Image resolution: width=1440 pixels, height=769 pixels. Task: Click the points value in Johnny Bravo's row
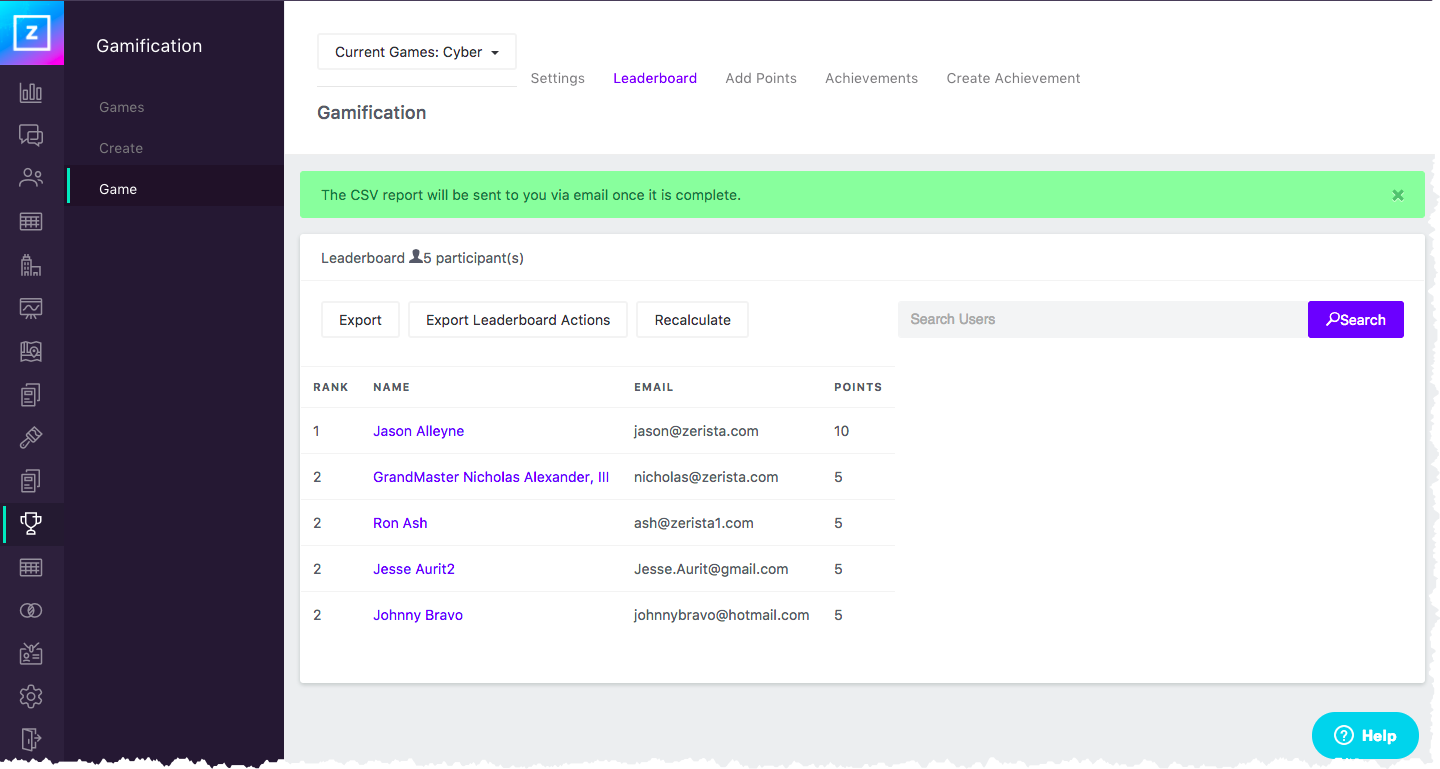[838, 615]
